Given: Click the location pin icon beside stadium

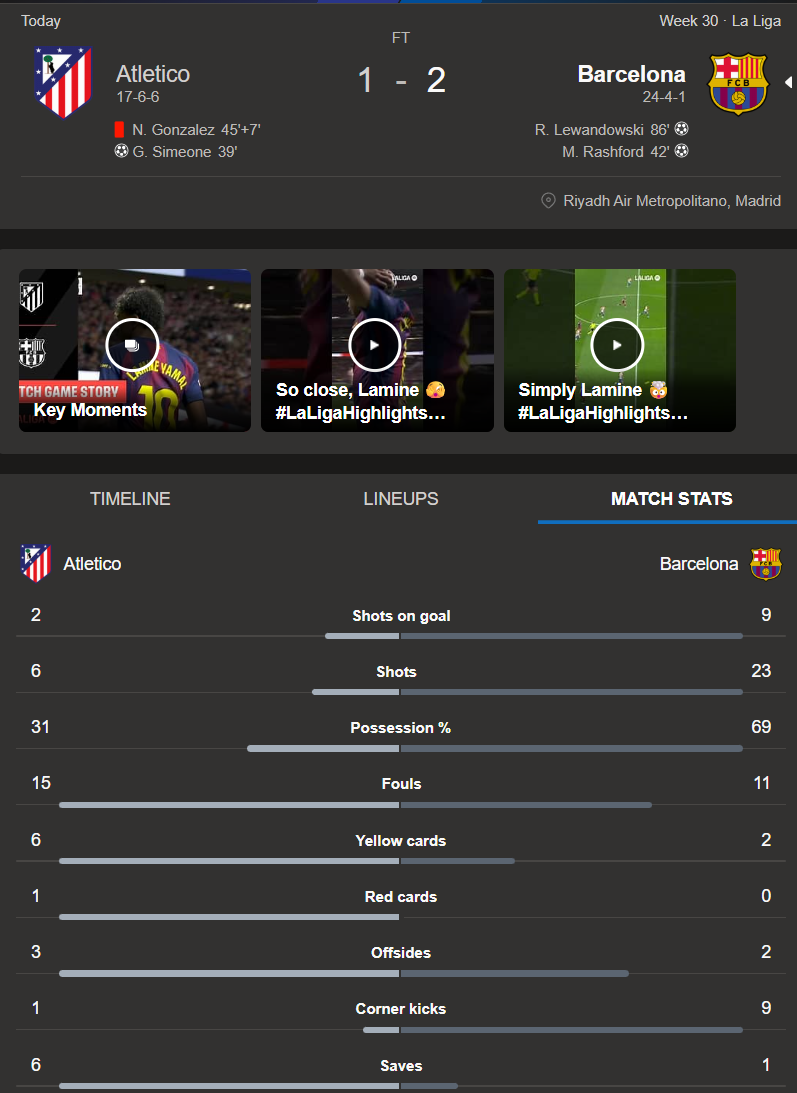Looking at the screenshot, I should 548,201.
